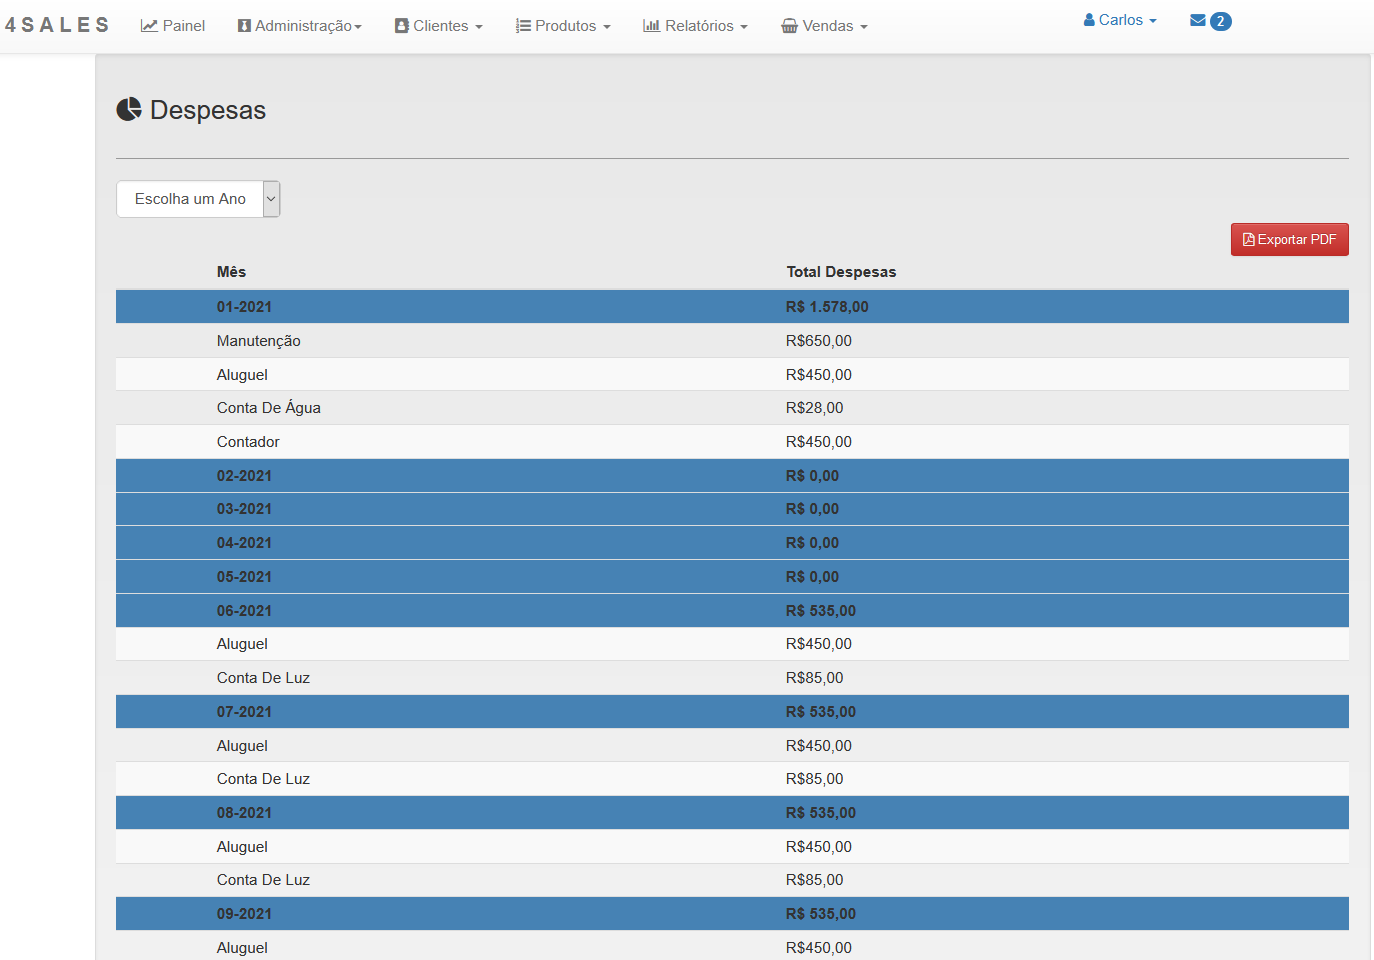Screen dimensions: 1374x960
Task: Click the Despesas pie chart icon
Action: point(129,109)
